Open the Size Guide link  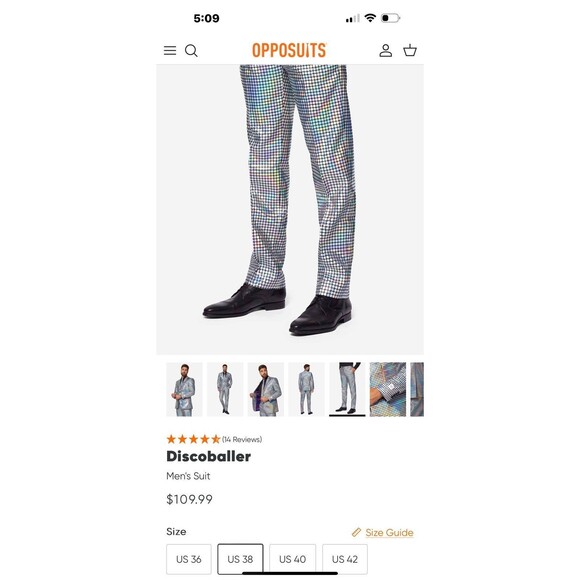(x=389, y=532)
